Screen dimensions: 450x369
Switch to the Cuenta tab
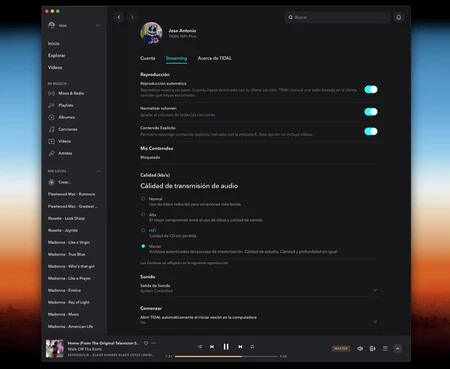(148, 58)
